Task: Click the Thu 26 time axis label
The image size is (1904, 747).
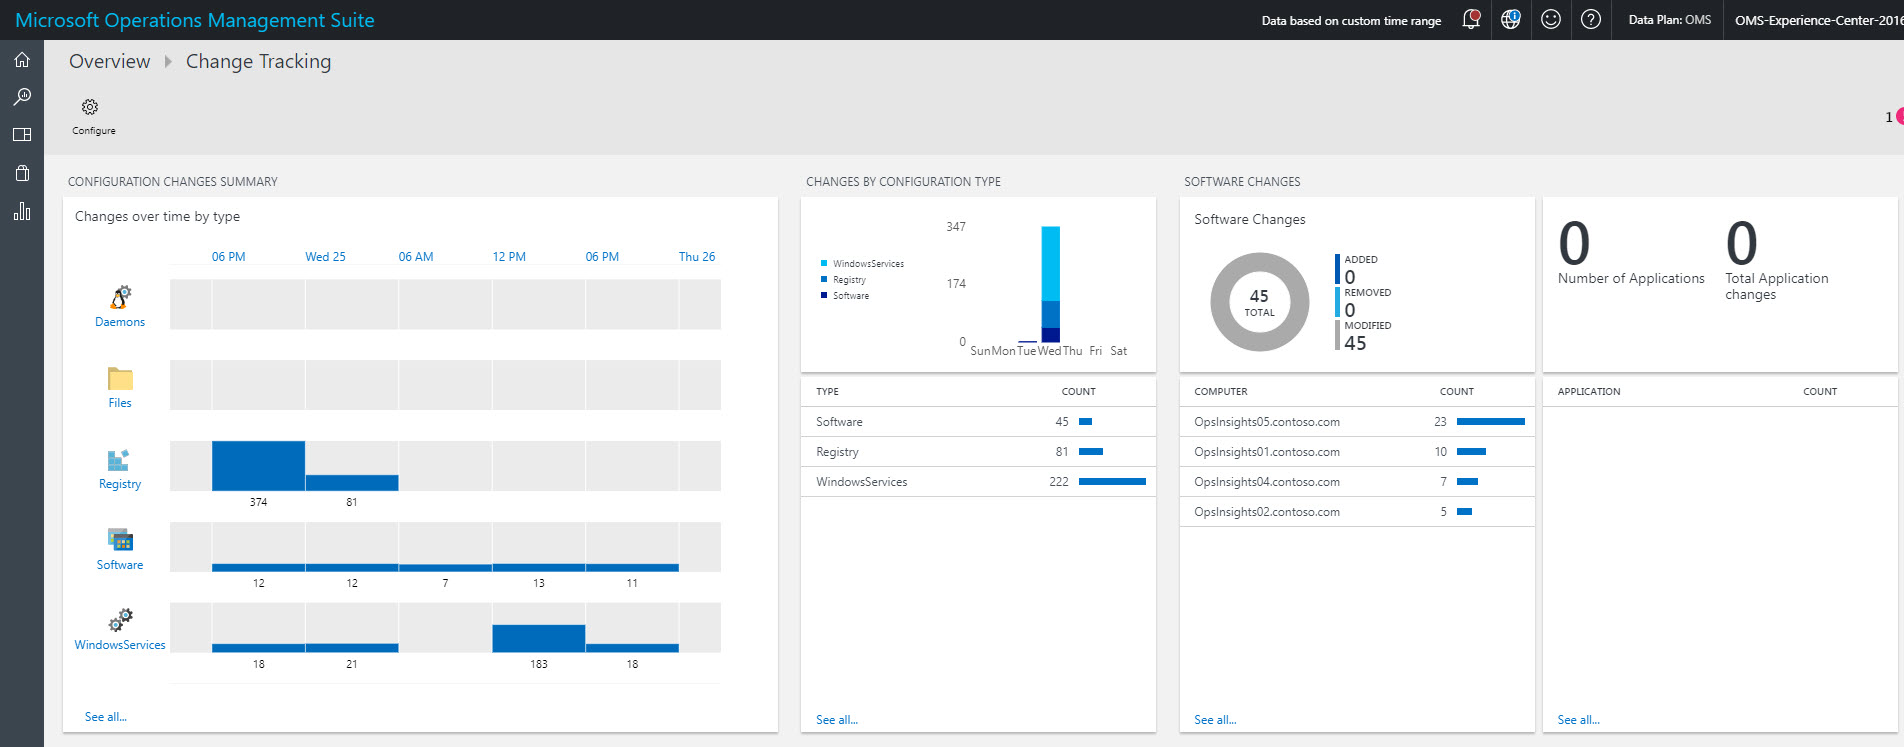Action: point(697,257)
